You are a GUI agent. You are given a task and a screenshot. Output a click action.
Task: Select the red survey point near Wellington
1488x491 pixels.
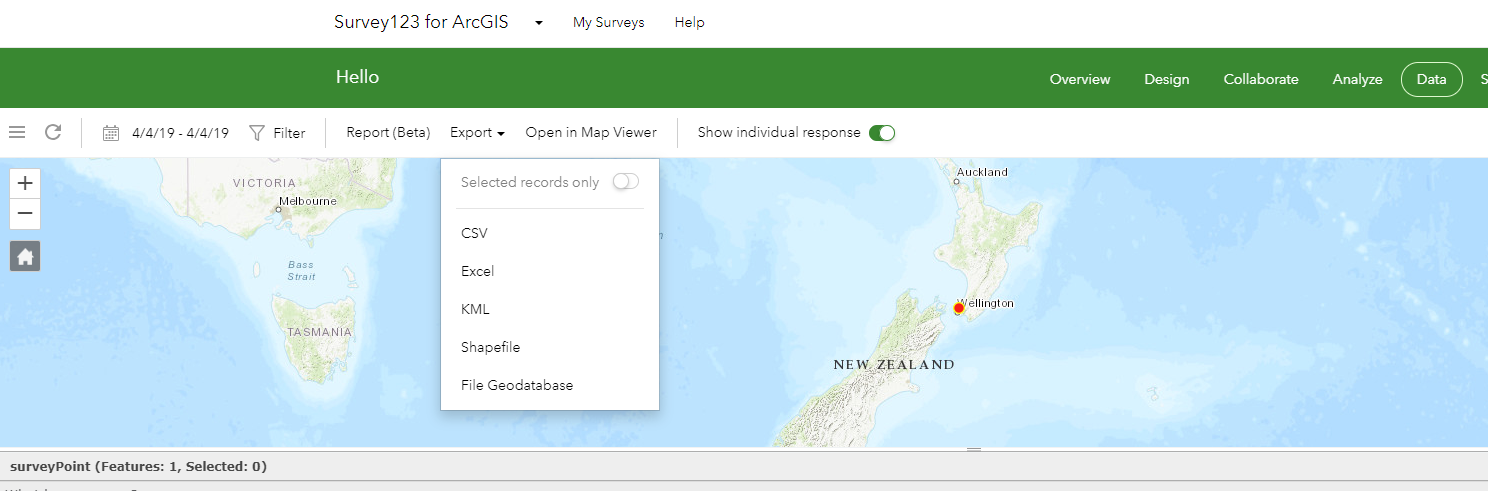[x=959, y=308]
